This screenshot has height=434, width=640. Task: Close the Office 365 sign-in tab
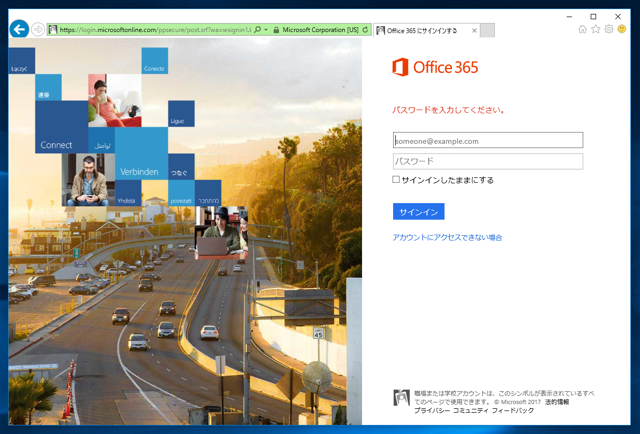tap(474, 31)
